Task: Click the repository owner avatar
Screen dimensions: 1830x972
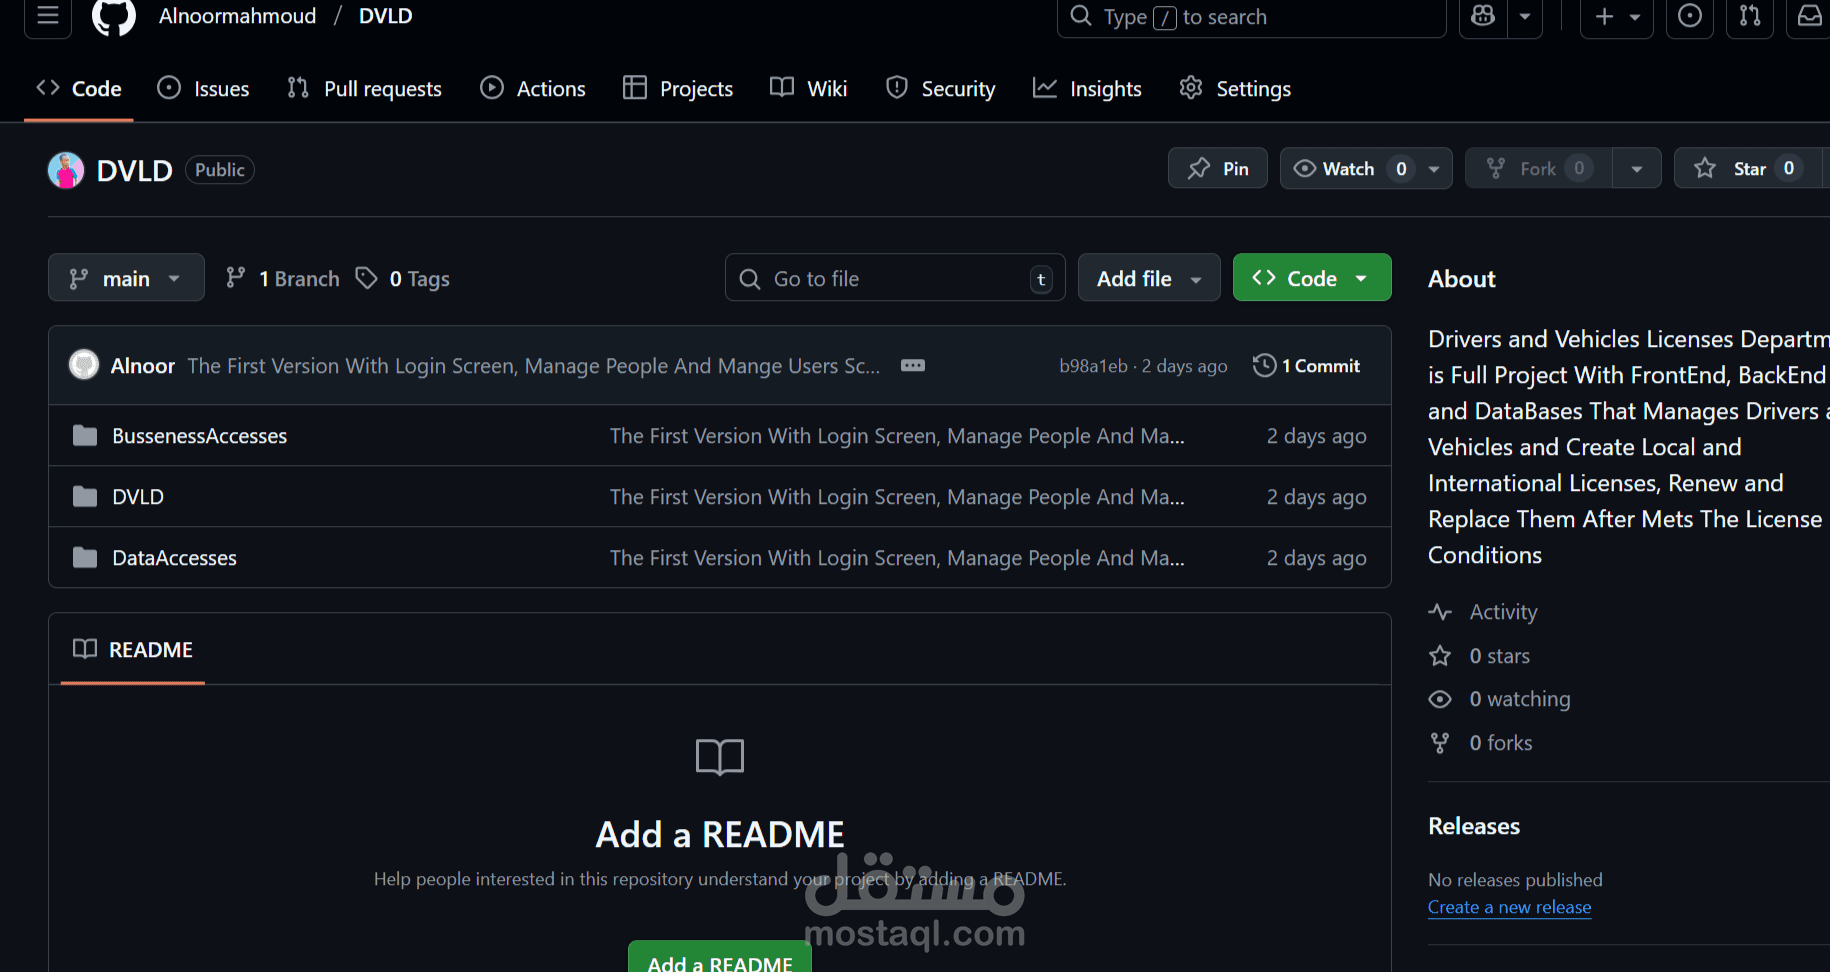Action: tap(66, 170)
